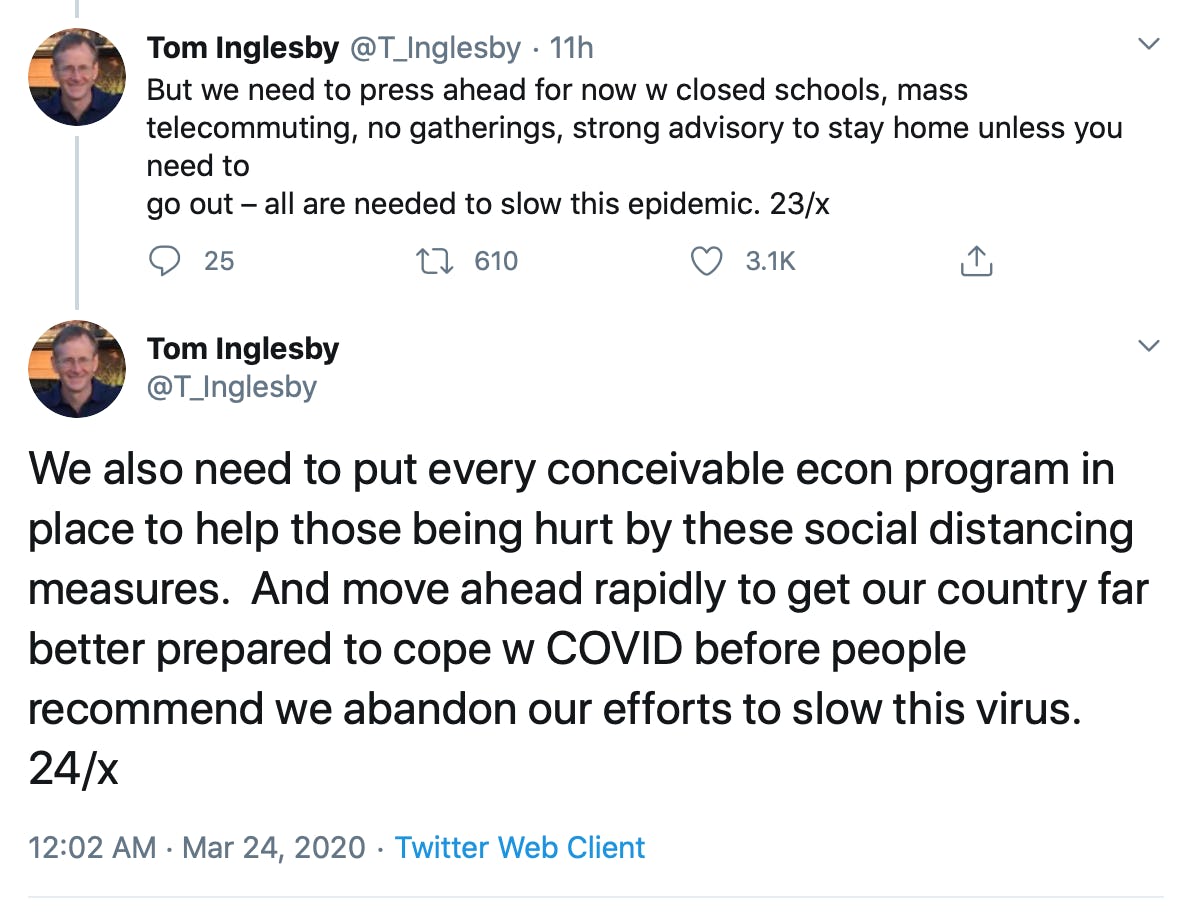The height and width of the screenshot is (916, 1192).
Task: Retweet the 23/x tweet using the retweet icon
Action: tap(435, 261)
